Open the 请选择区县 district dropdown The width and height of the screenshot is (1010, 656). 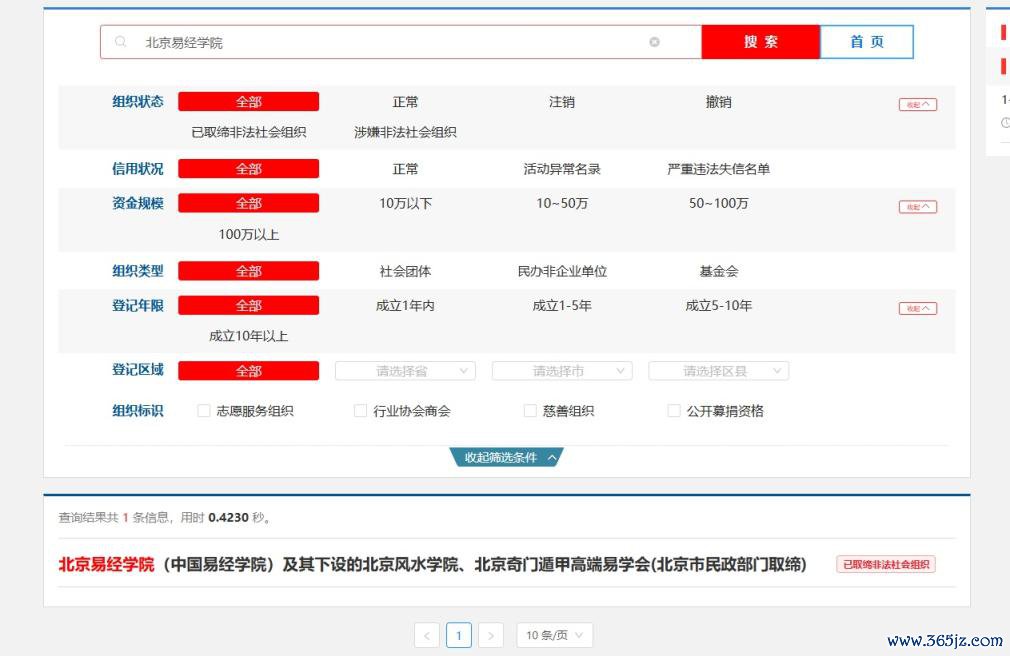[718, 371]
